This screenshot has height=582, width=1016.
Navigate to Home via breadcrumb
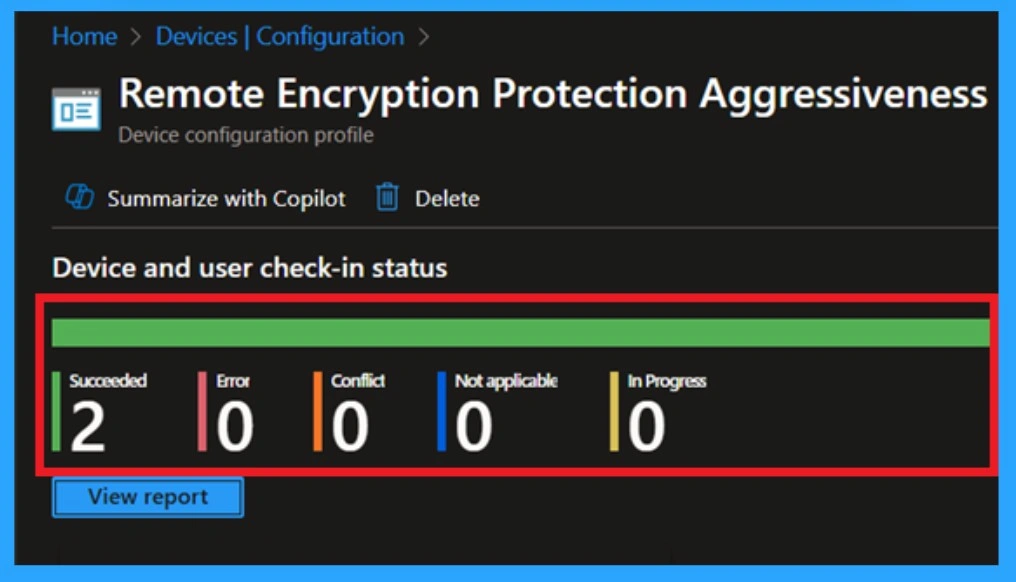pos(84,36)
